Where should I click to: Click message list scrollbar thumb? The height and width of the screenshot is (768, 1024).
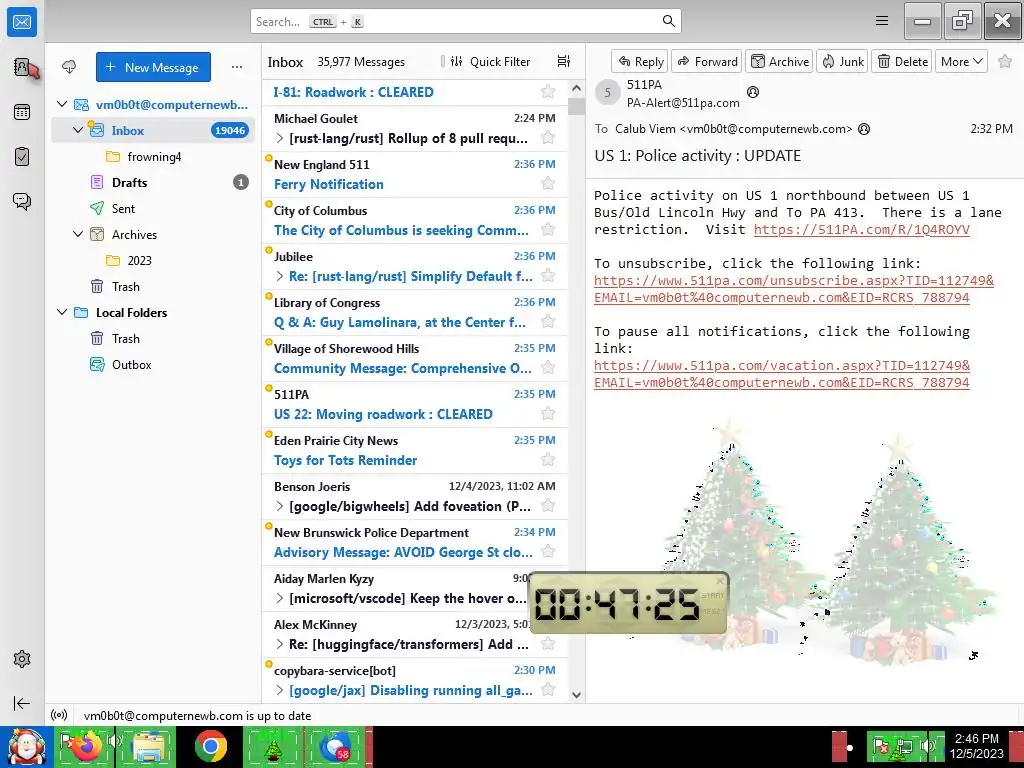tap(576, 106)
